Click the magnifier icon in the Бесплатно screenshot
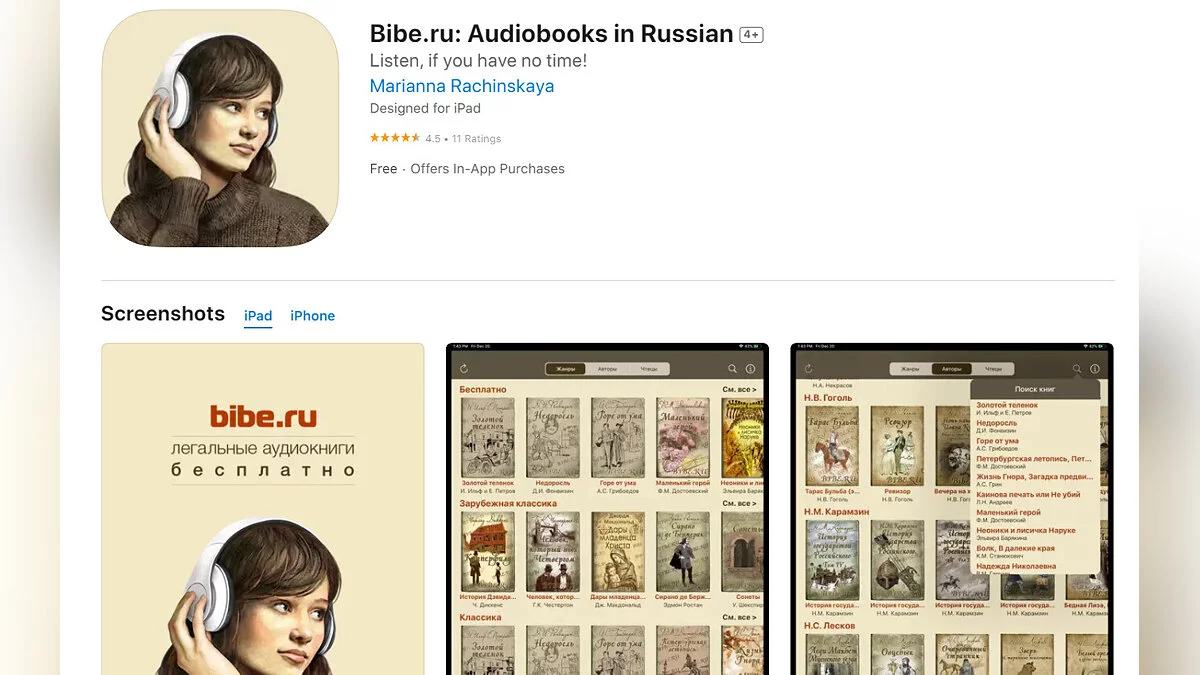Screen dimensions: 1200x675 point(733,369)
